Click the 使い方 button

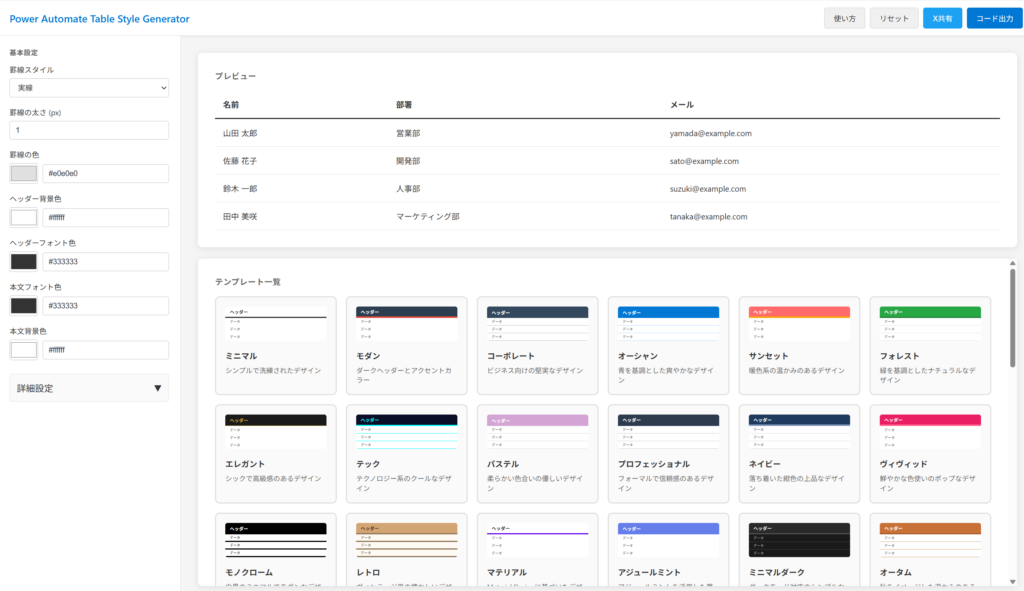pos(844,18)
